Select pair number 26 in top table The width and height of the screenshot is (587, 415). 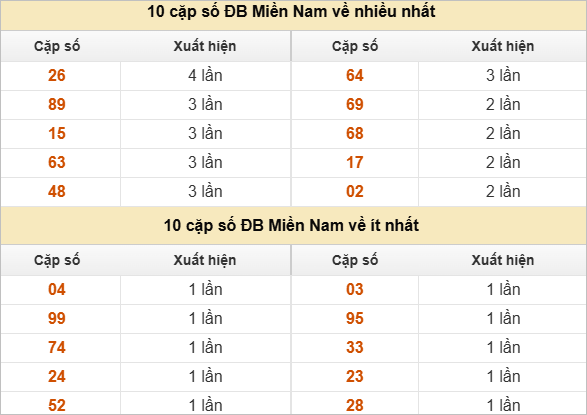pyautogui.click(x=57, y=76)
